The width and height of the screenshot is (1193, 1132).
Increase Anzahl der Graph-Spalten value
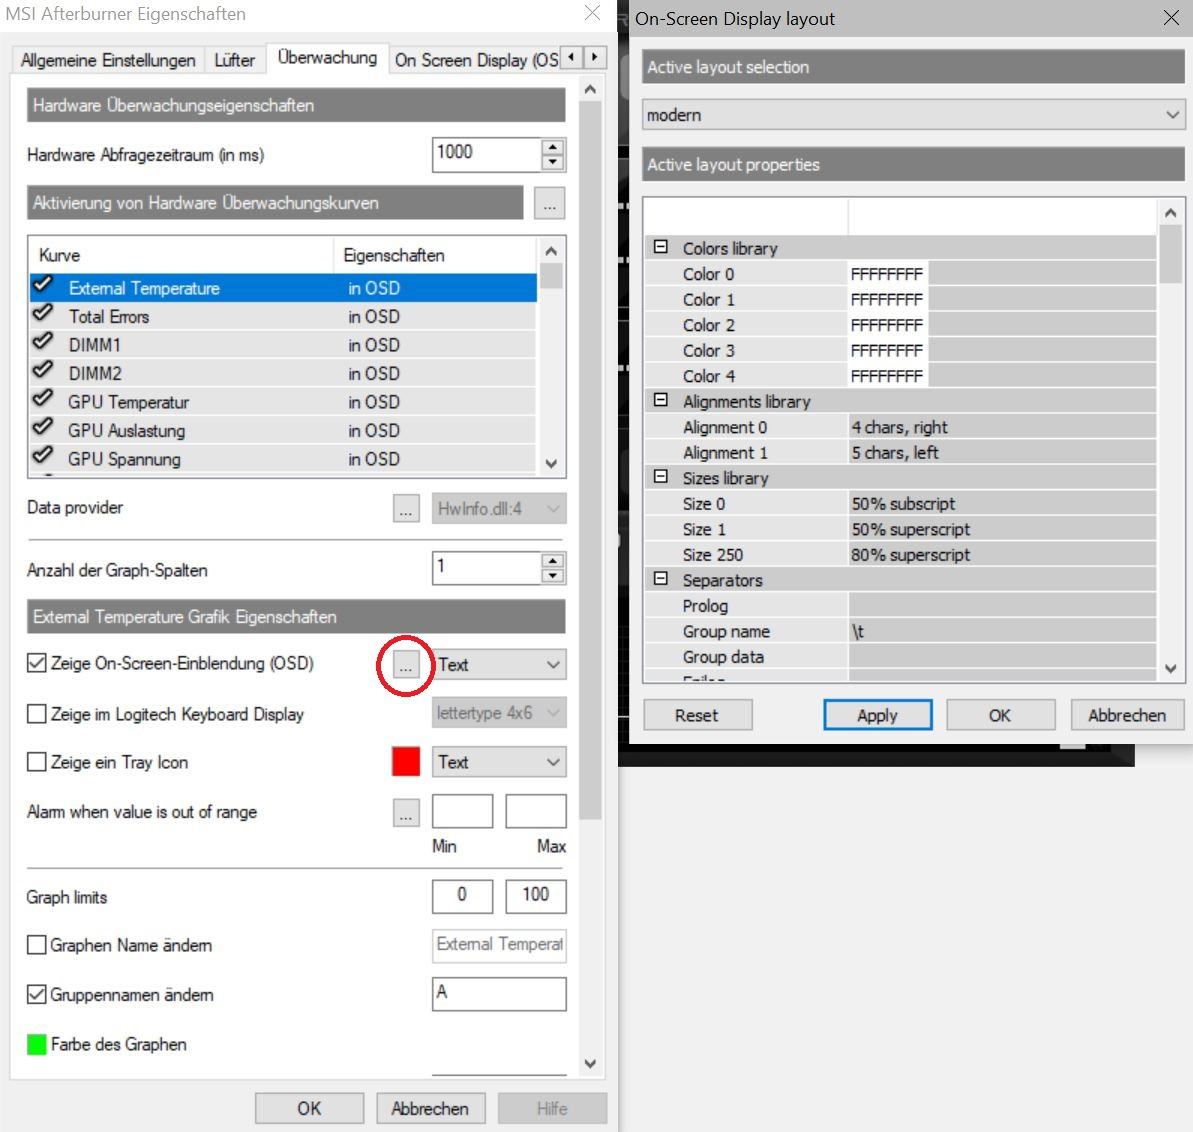pos(553,561)
